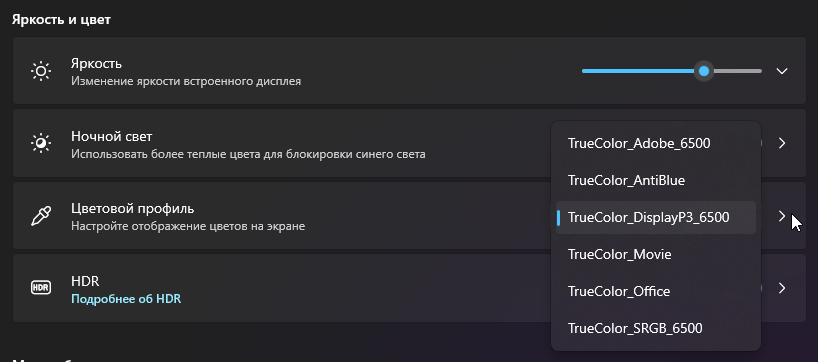Click the Ночной свет row title

[x=112, y=137]
